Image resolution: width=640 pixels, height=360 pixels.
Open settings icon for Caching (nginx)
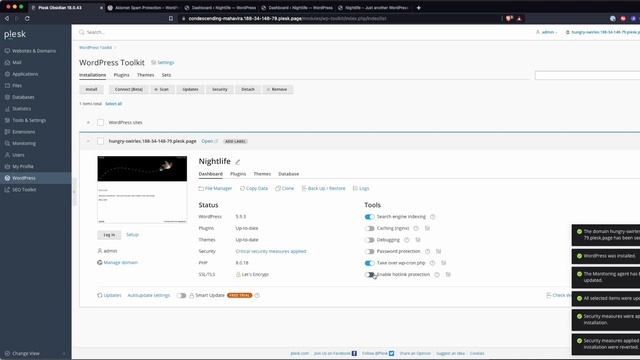(x=427, y=228)
